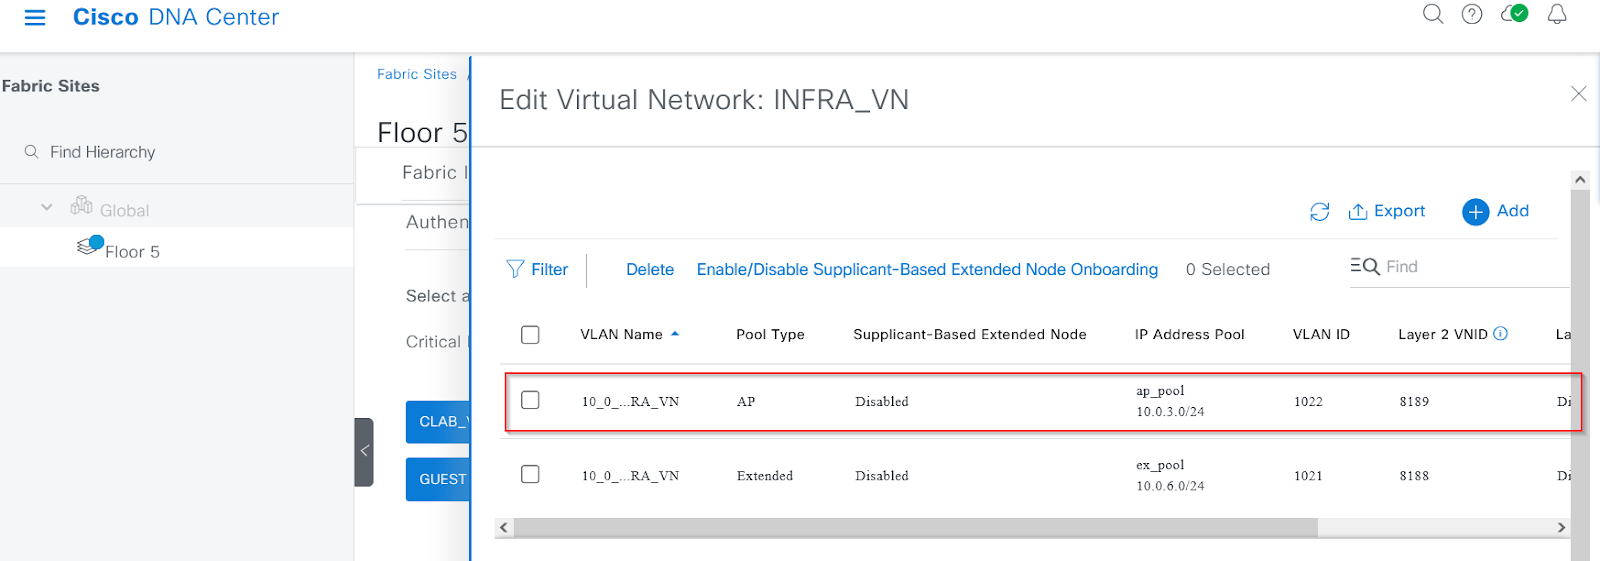Click the ap_pool 10.0.3.0/24 cell

point(1170,401)
